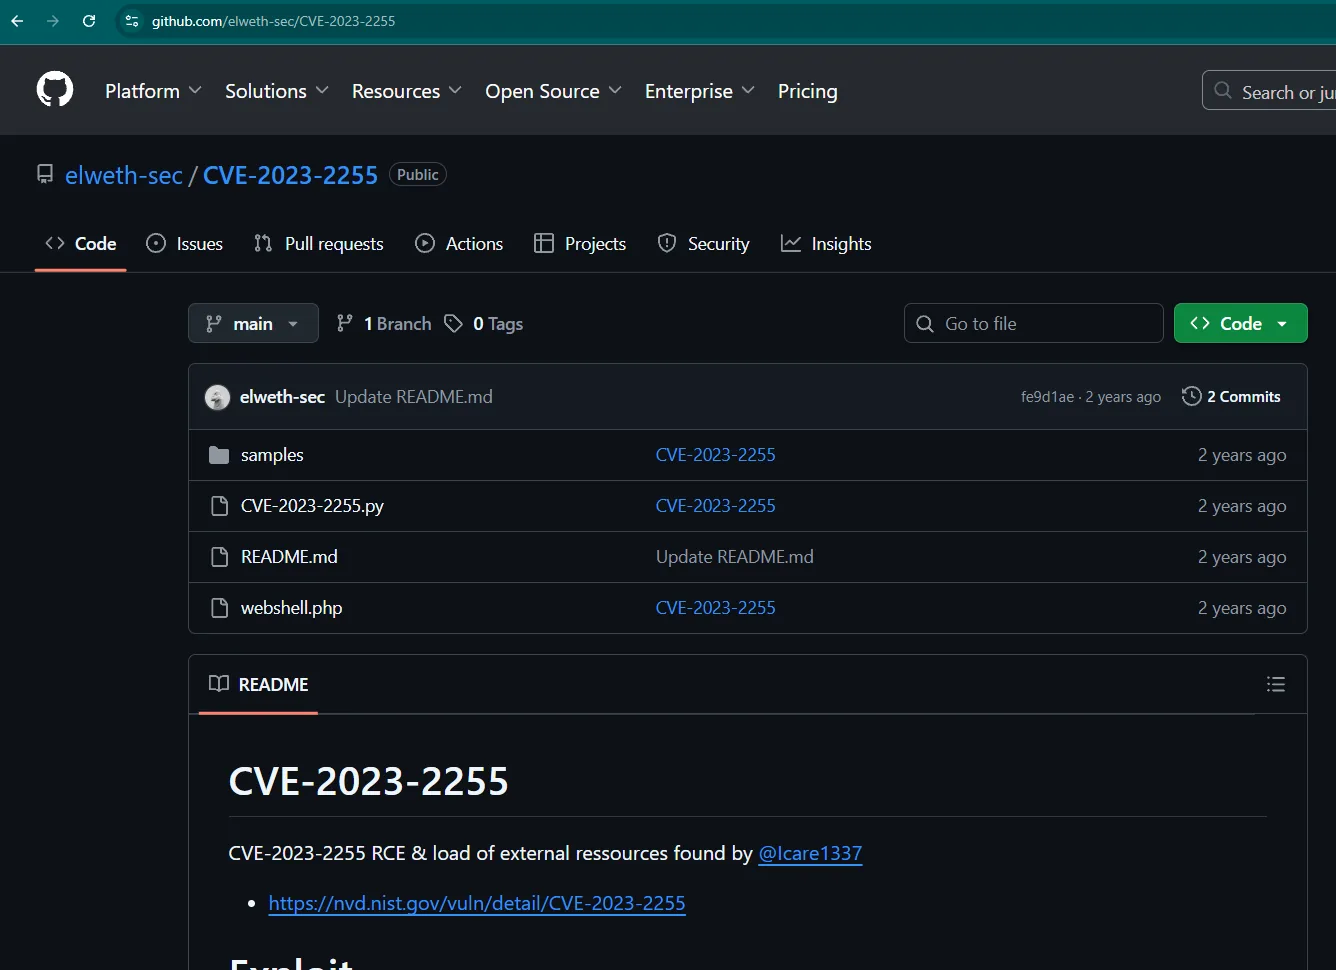Open the fe9d1ae commit hash
This screenshot has height=970, width=1336.
click(1047, 397)
